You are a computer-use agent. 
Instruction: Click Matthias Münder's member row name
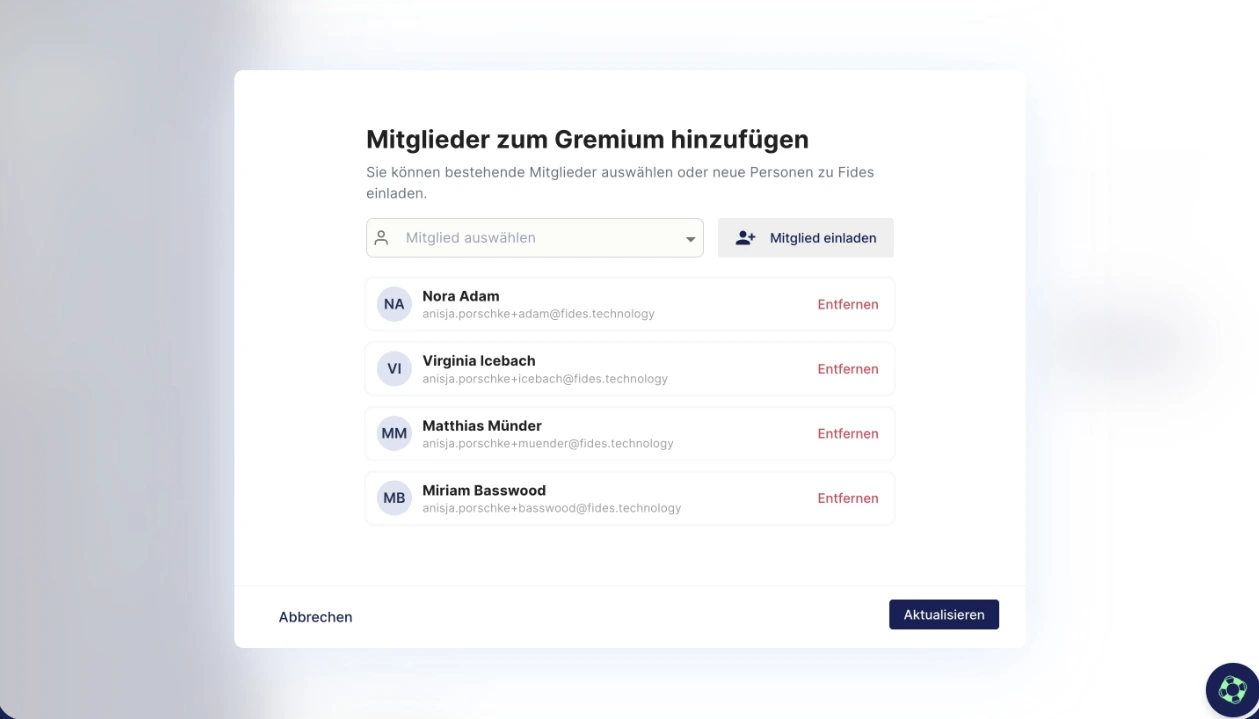(481, 426)
